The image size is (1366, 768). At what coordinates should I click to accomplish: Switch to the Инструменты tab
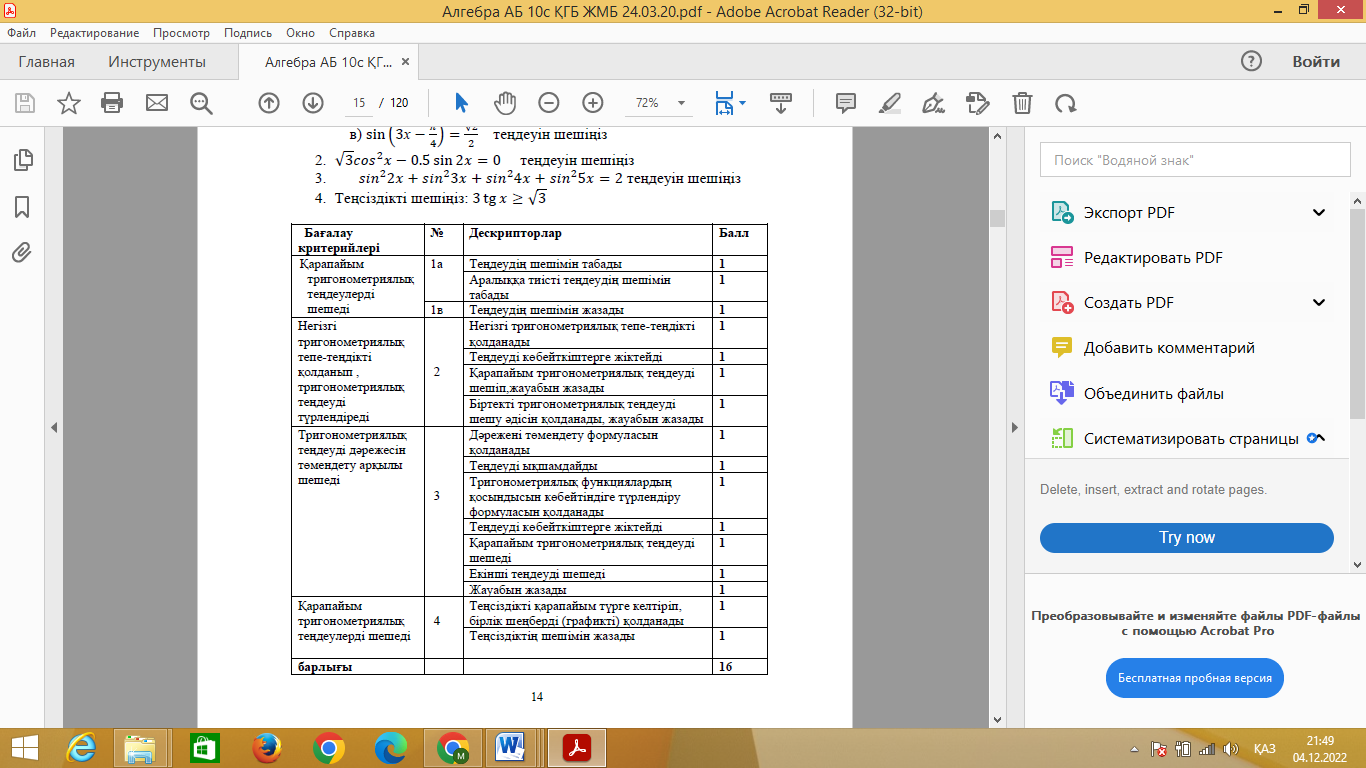157,62
